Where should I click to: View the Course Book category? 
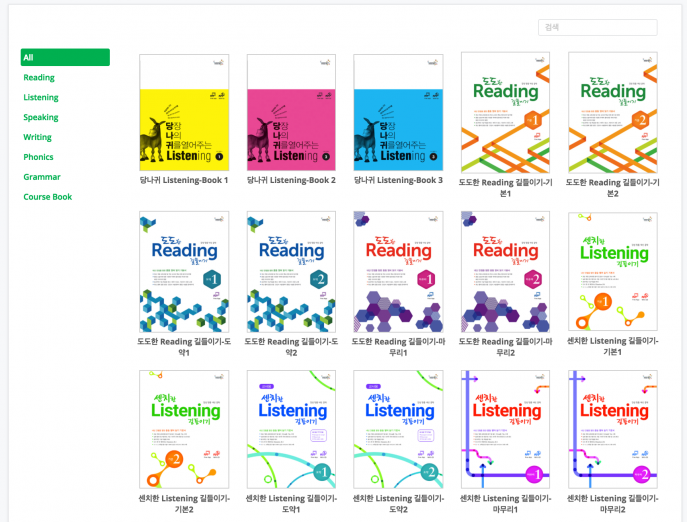pos(48,197)
